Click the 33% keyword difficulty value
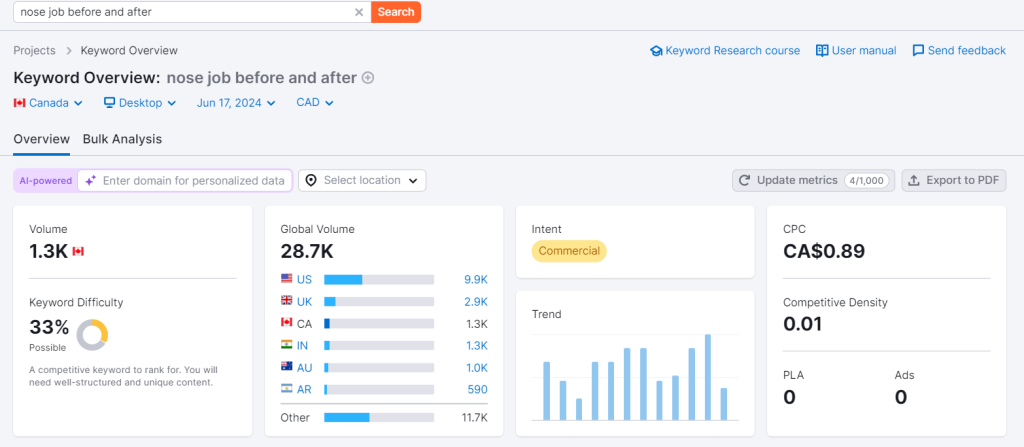Viewport: 1024px width, 447px height. tap(50, 327)
